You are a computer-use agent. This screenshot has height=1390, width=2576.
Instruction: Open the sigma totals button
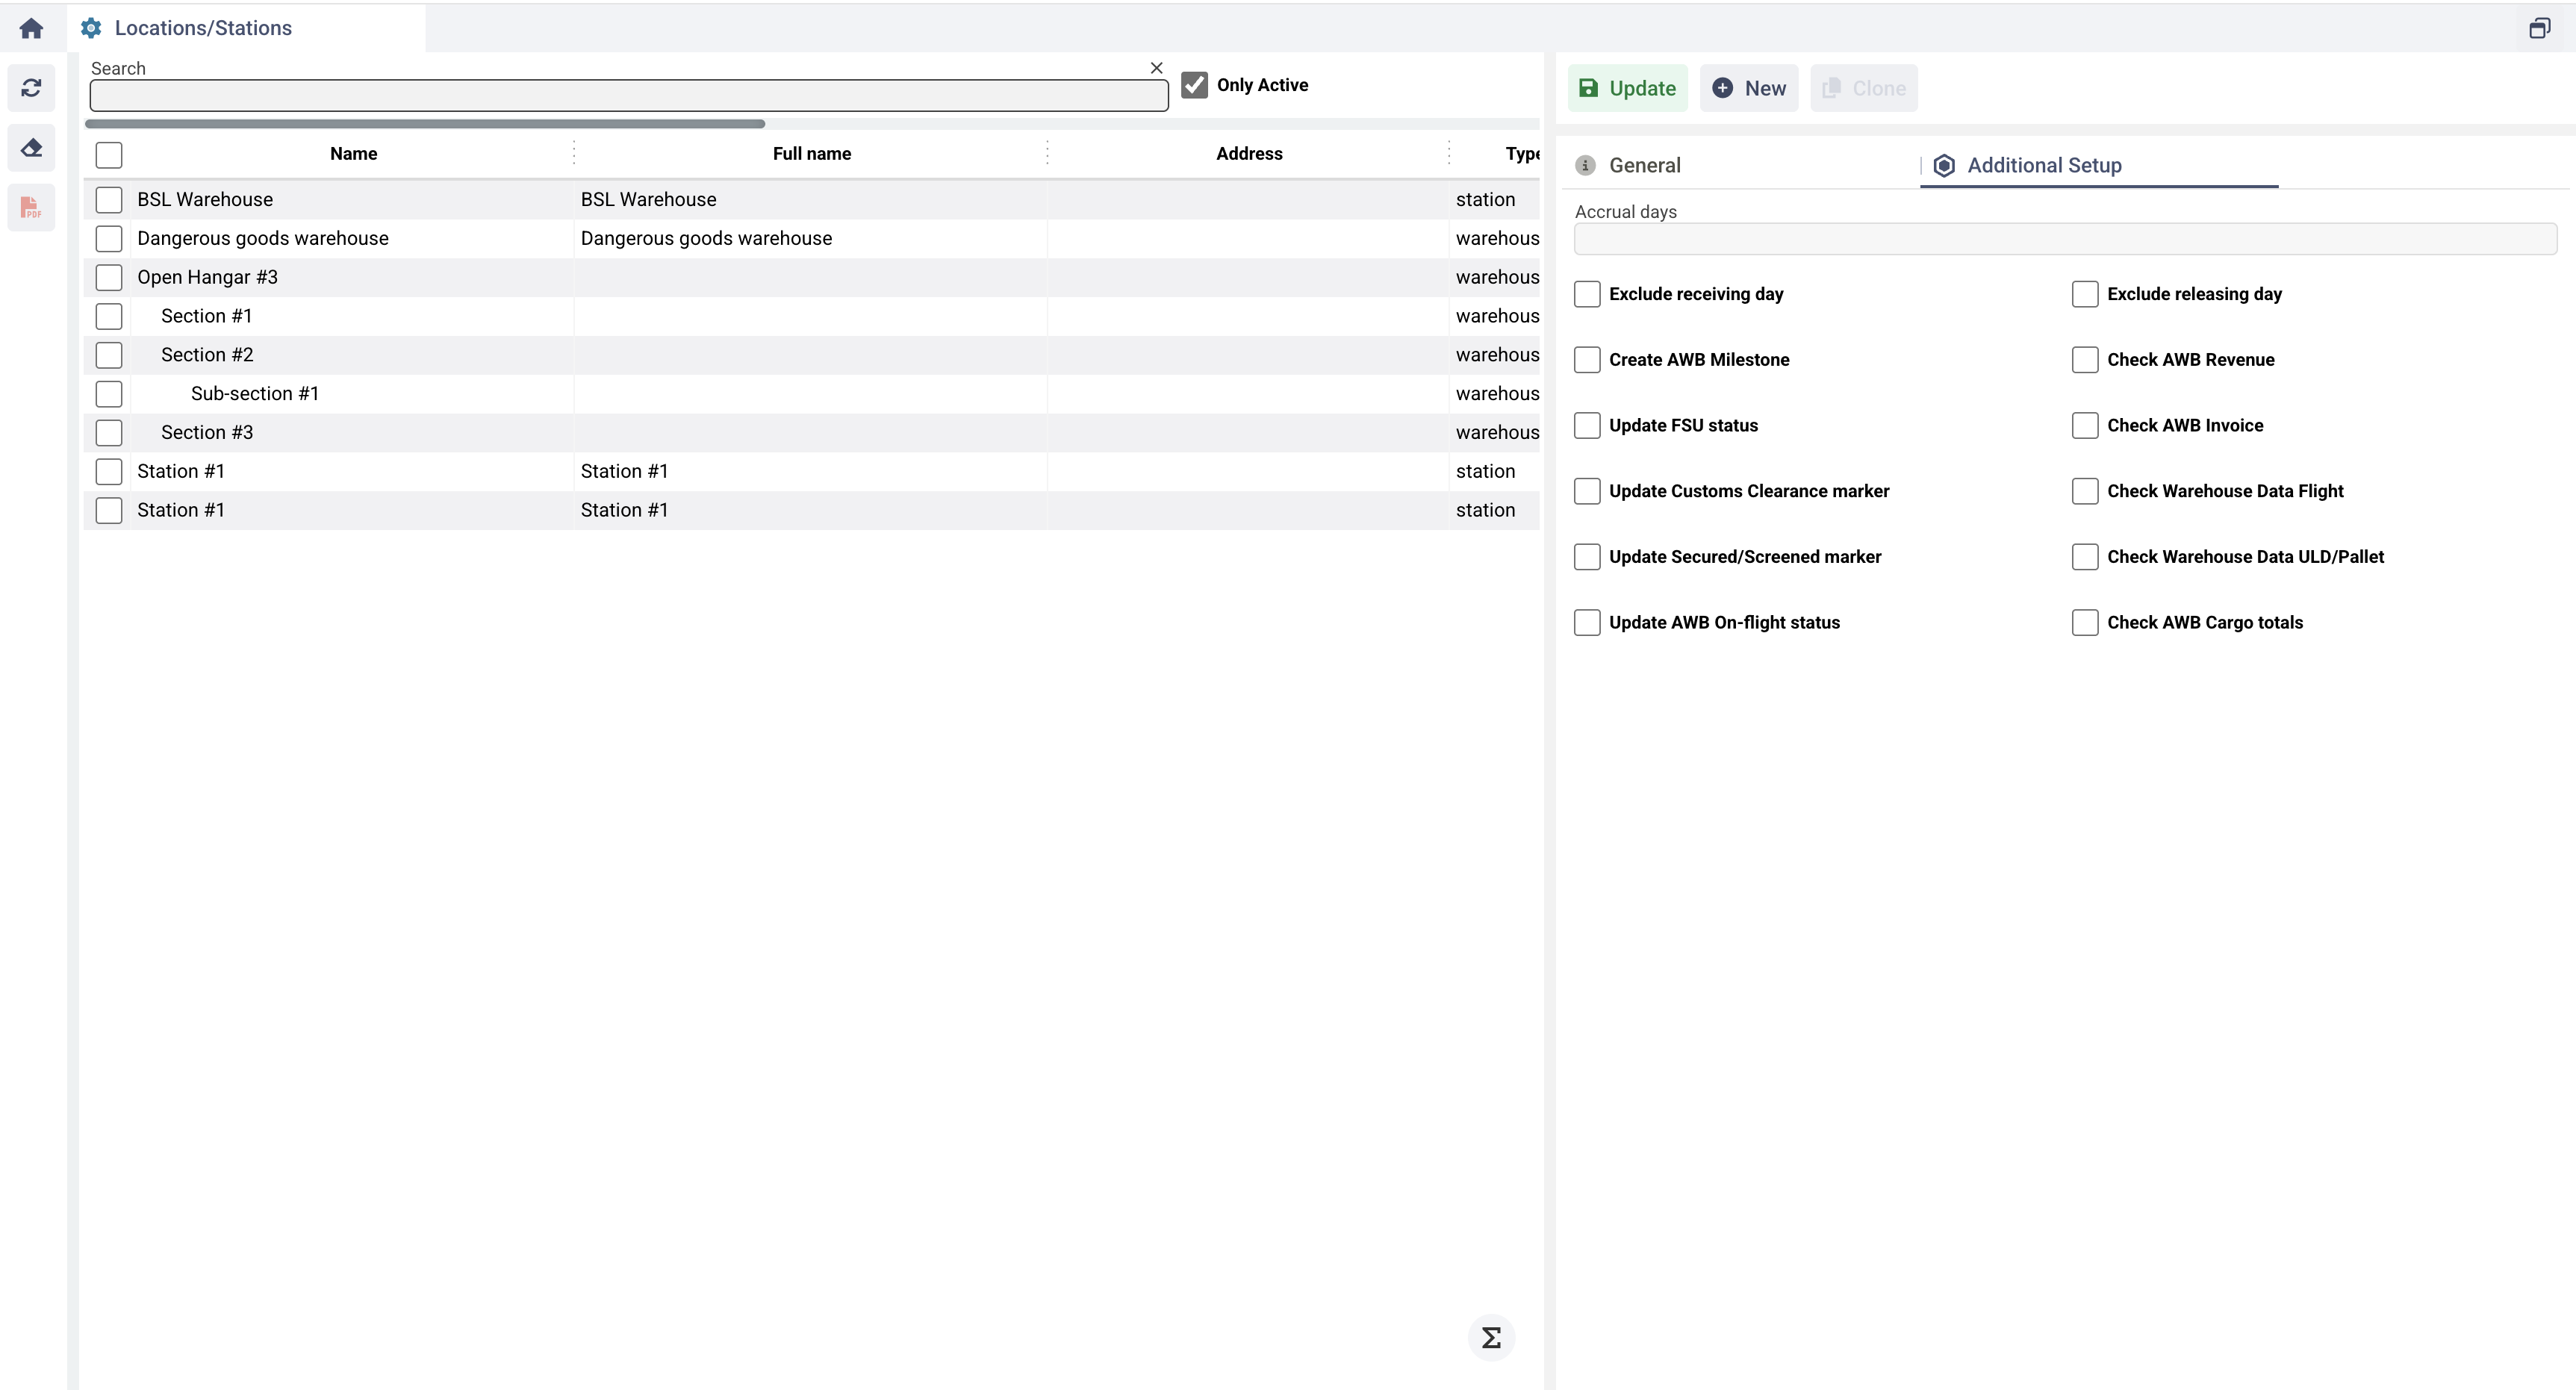(x=1491, y=1337)
